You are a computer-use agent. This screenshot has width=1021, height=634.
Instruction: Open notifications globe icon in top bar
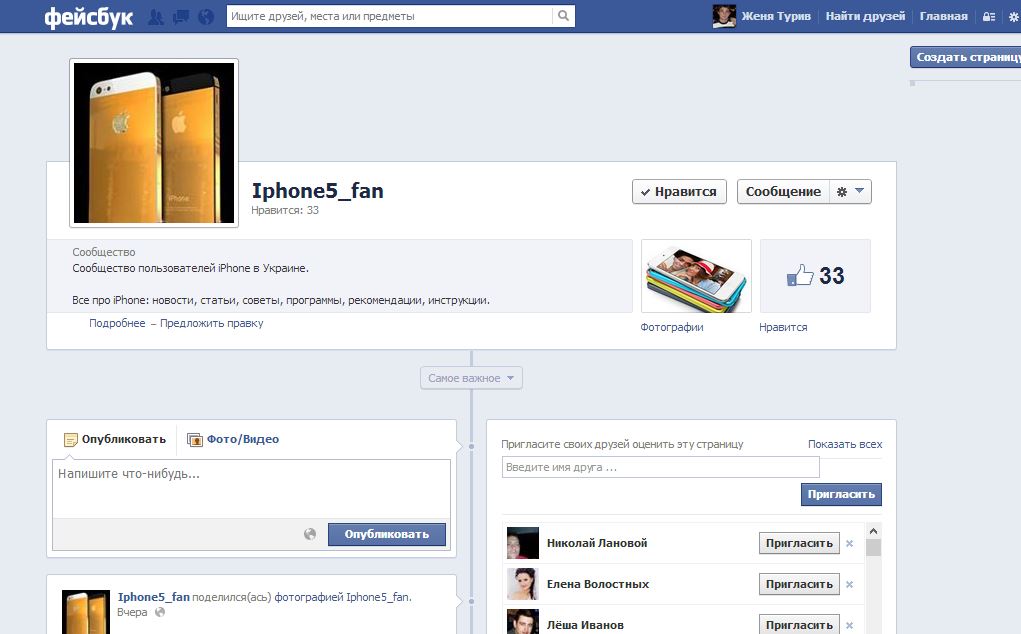click(x=206, y=16)
